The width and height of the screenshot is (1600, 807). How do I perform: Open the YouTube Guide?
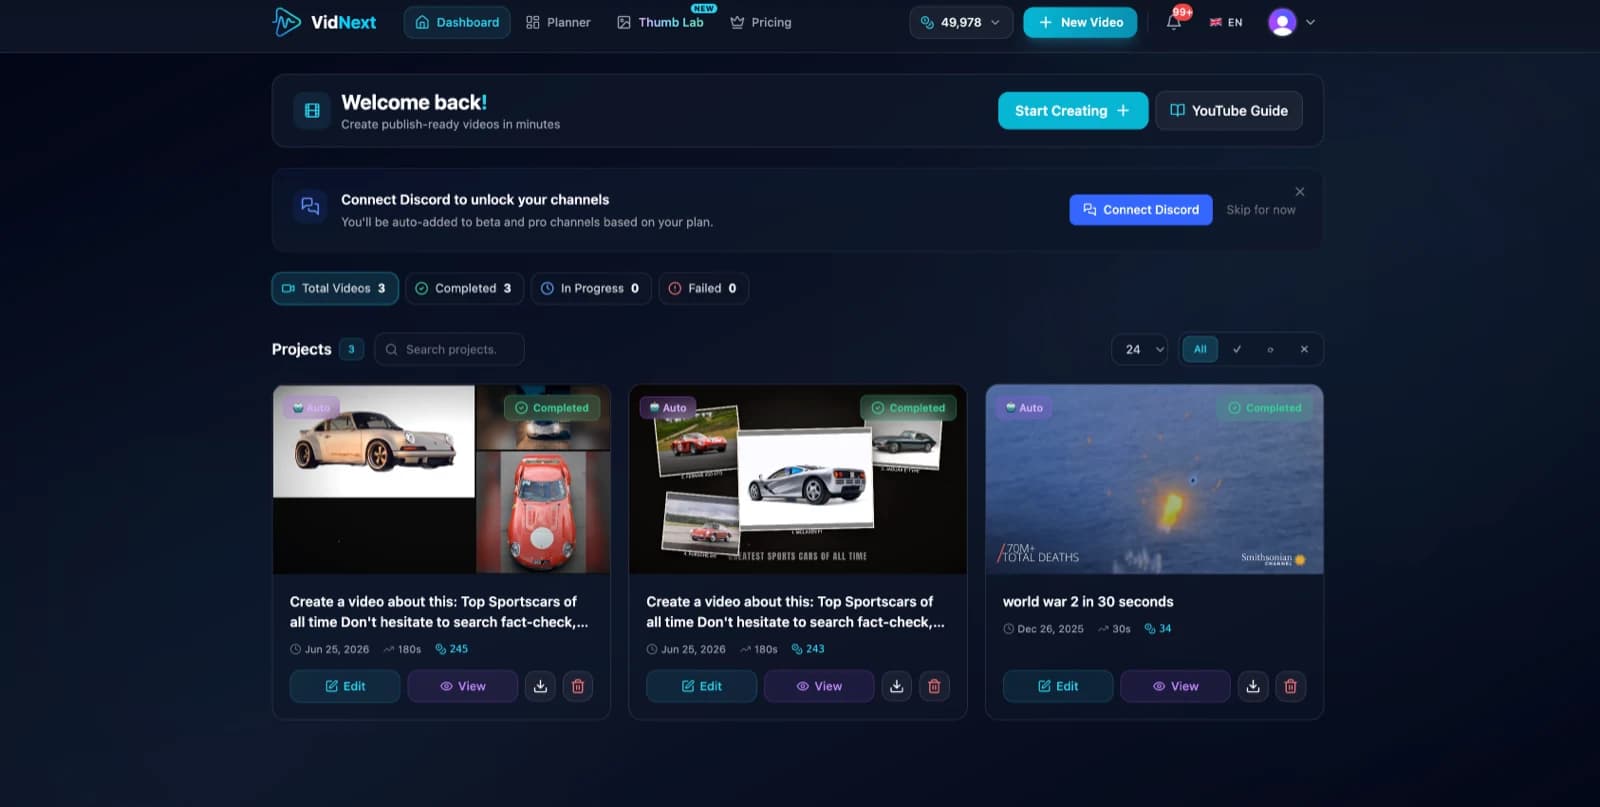(1229, 111)
